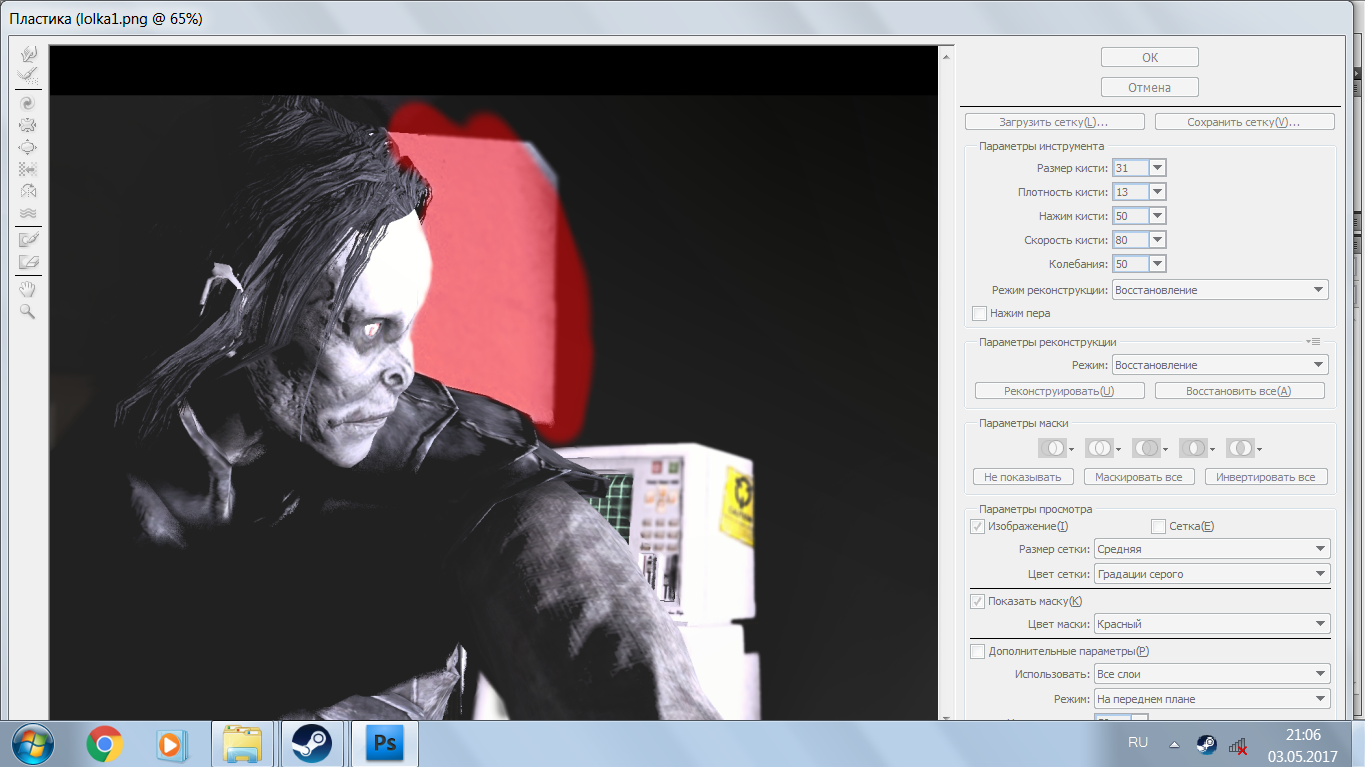The height and width of the screenshot is (767, 1365).
Task: Select the Turbulence tool
Action: click(x=28, y=212)
